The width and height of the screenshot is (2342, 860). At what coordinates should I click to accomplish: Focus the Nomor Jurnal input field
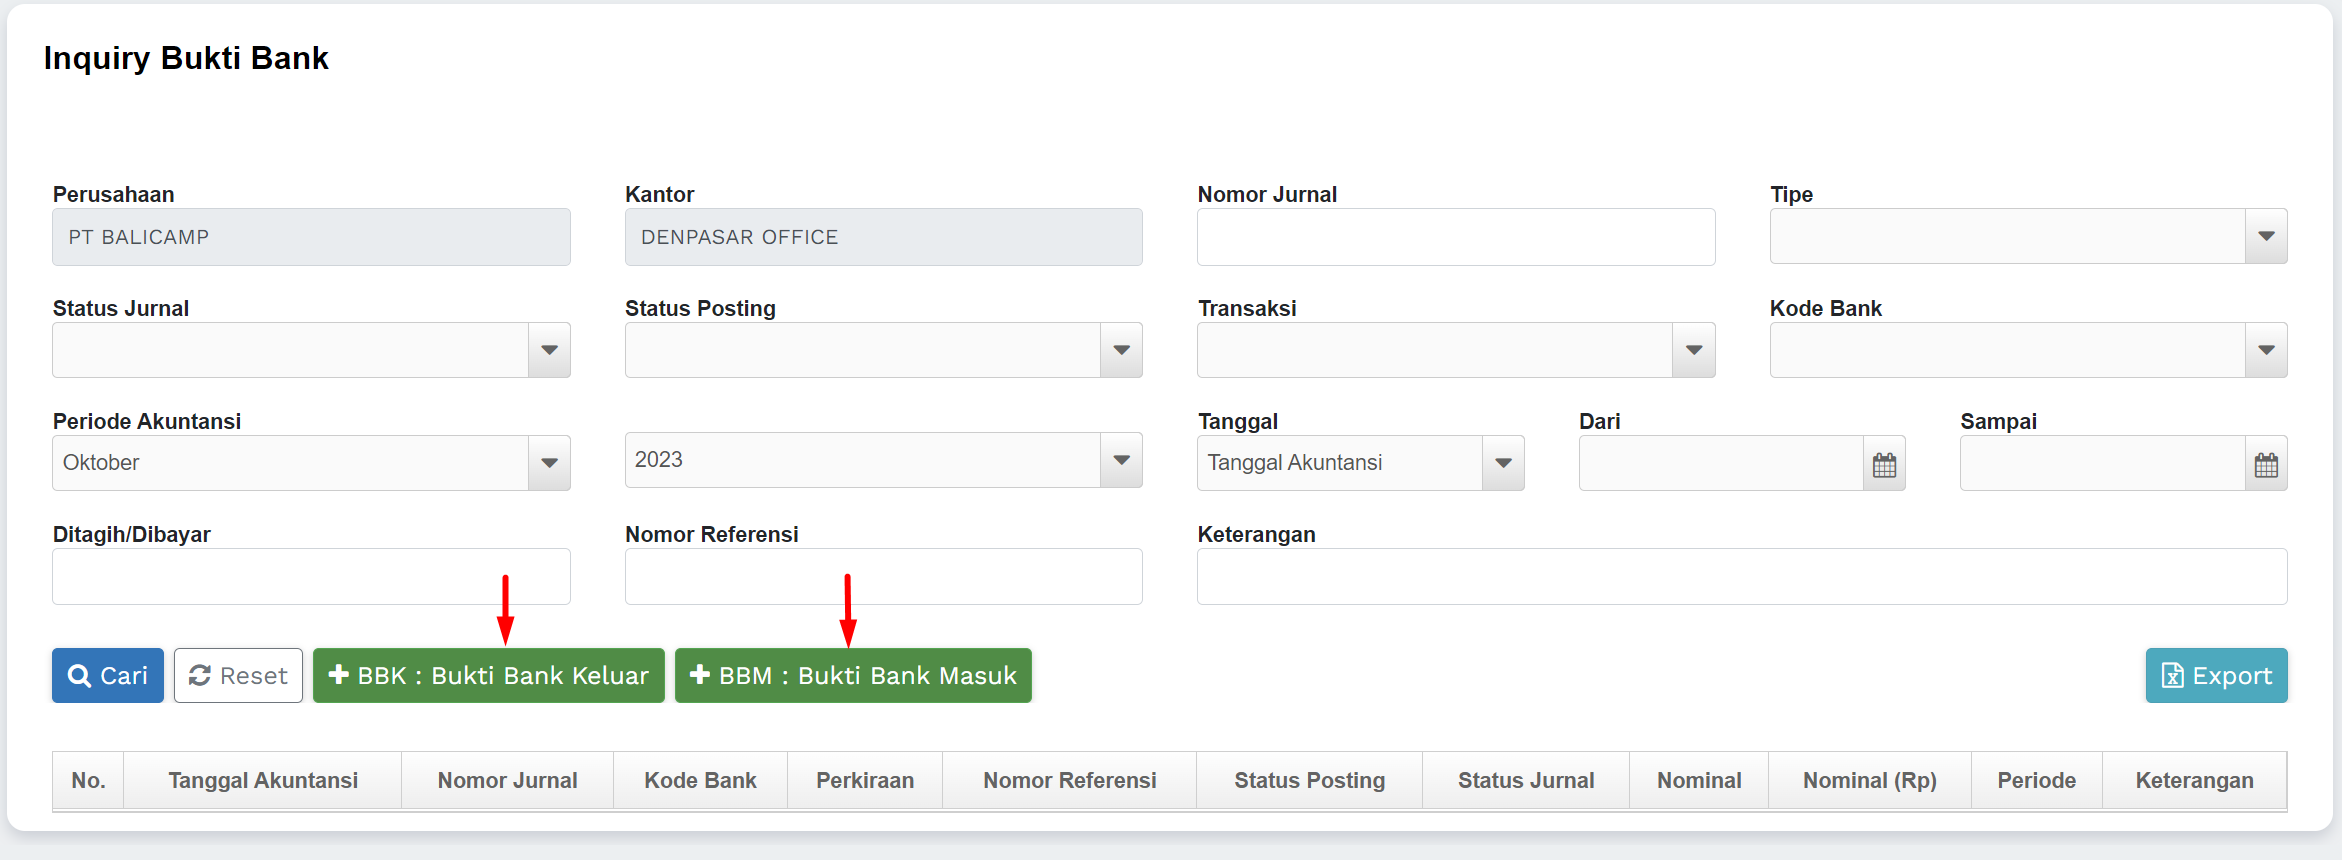1456,237
